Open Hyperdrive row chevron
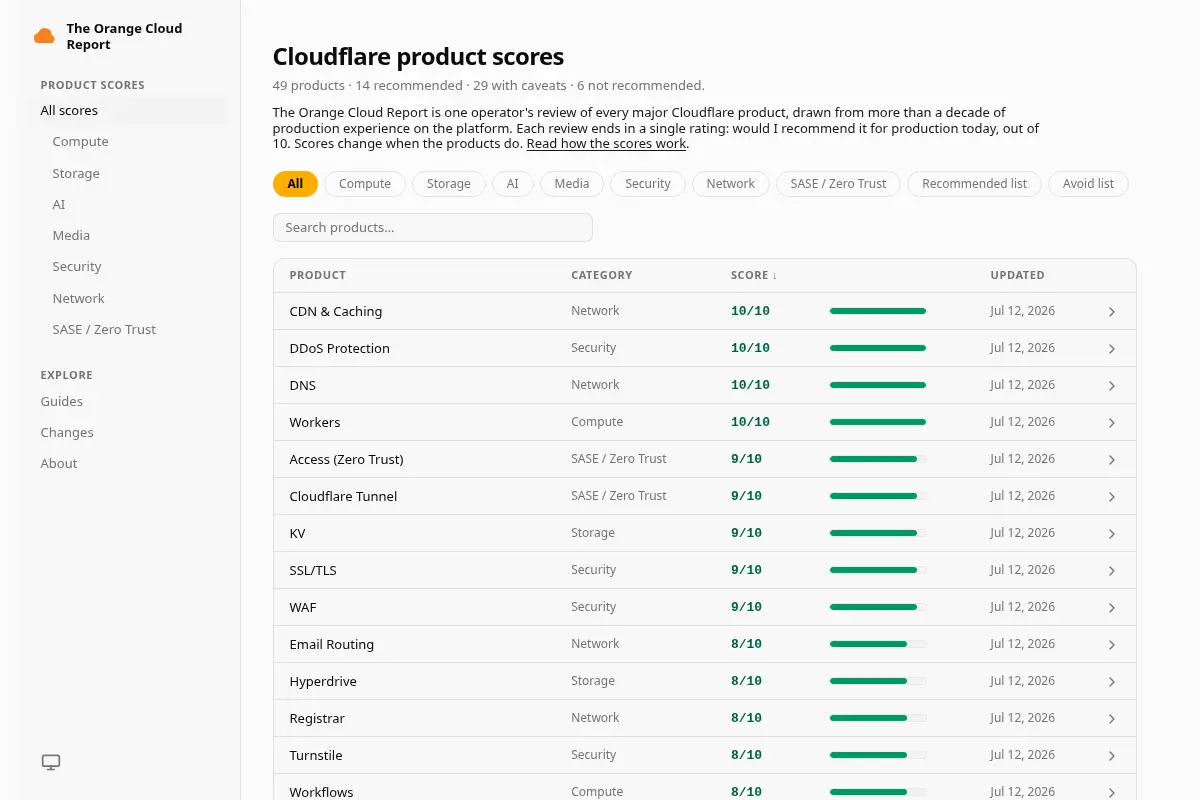Screen dimensions: 1200x800 [1112, 682]
